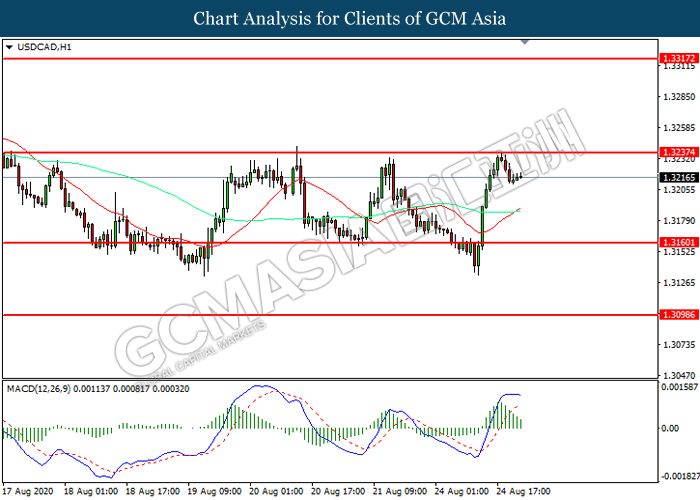Click the -0.001827 MACD scale value
This screenshot has width=700, height=500.
click(x=677, y=477)
